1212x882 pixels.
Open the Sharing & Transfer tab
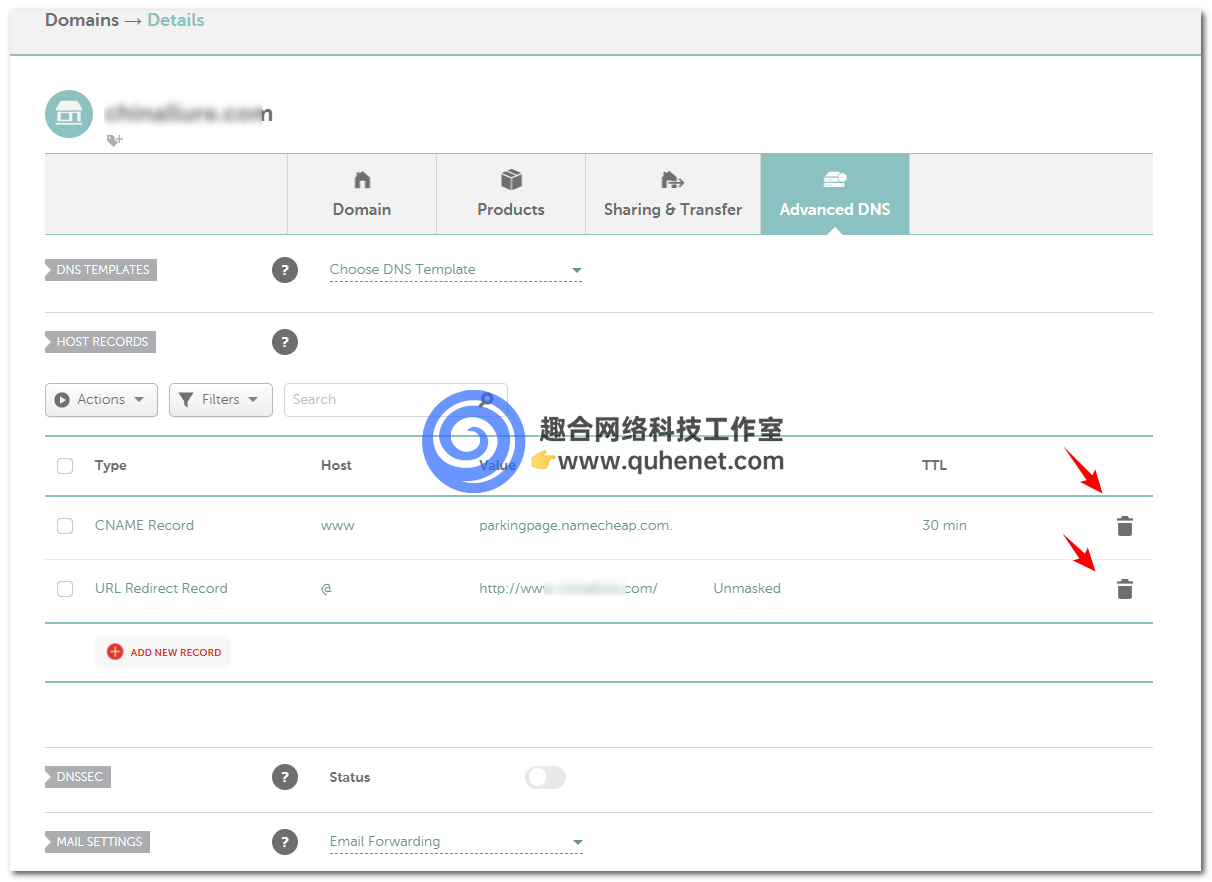[673, 194]
